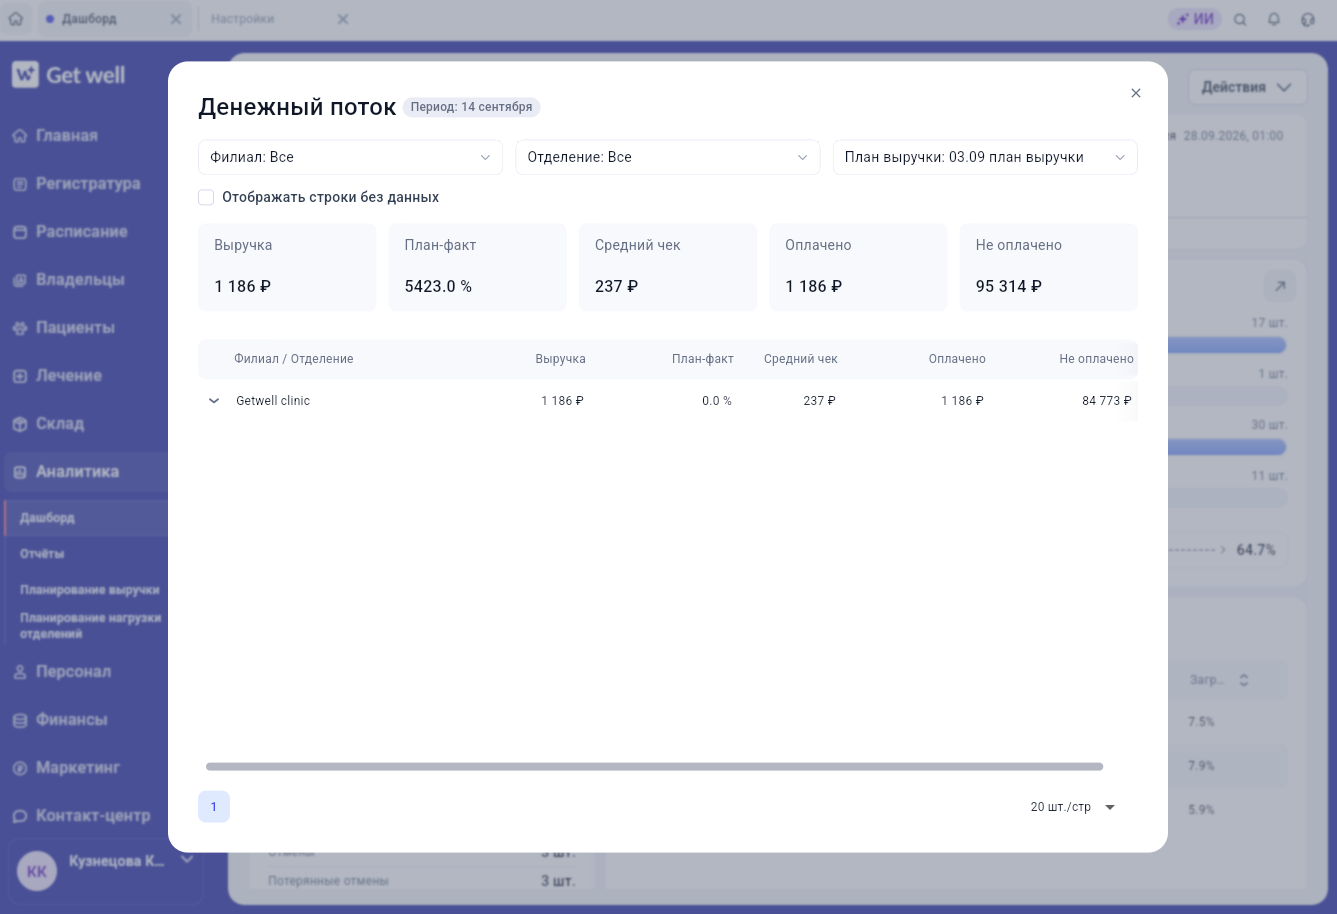Open the 20 шт./стр page size dropdown
Image resolution: width=1337 pixels, height=914 pixels.
point(1073,807)
